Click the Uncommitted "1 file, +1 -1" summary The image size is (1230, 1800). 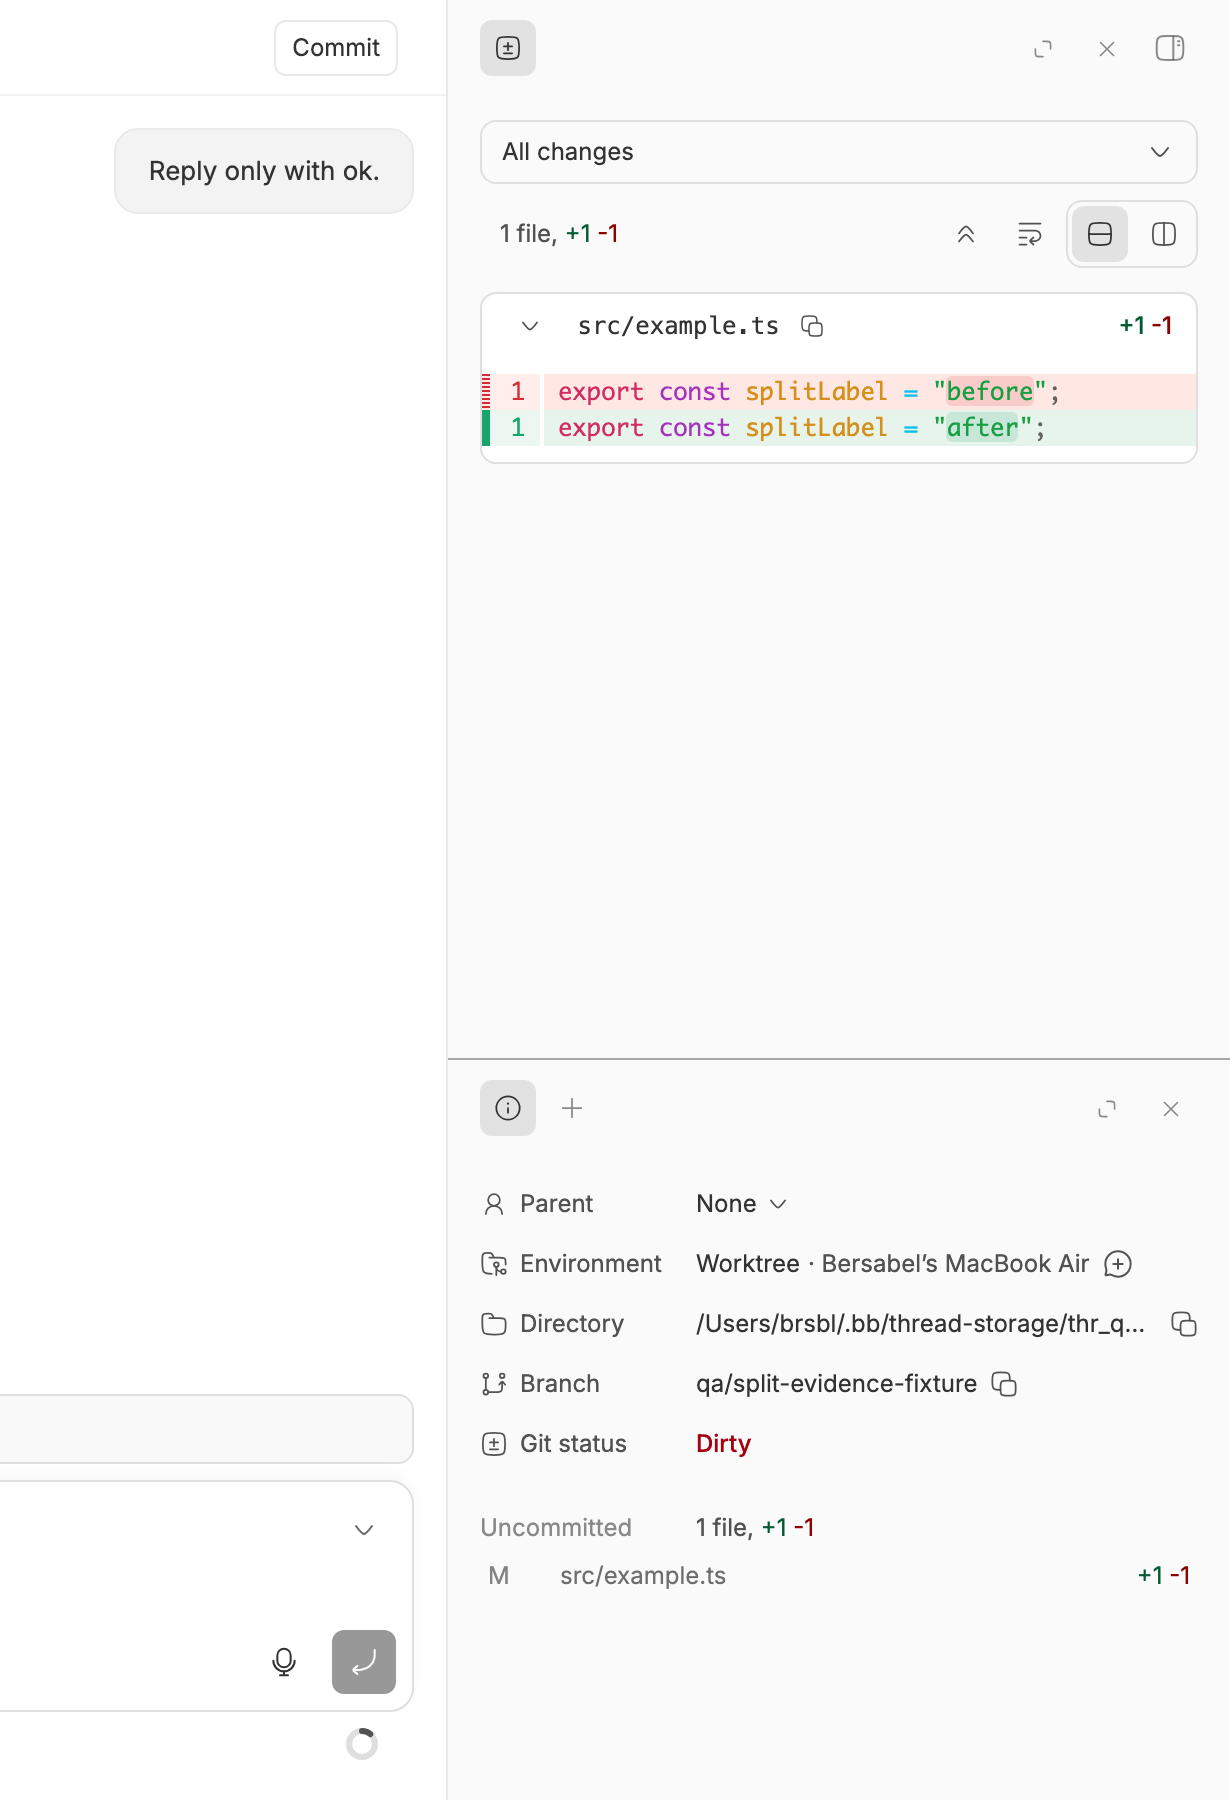(755, 1528)
